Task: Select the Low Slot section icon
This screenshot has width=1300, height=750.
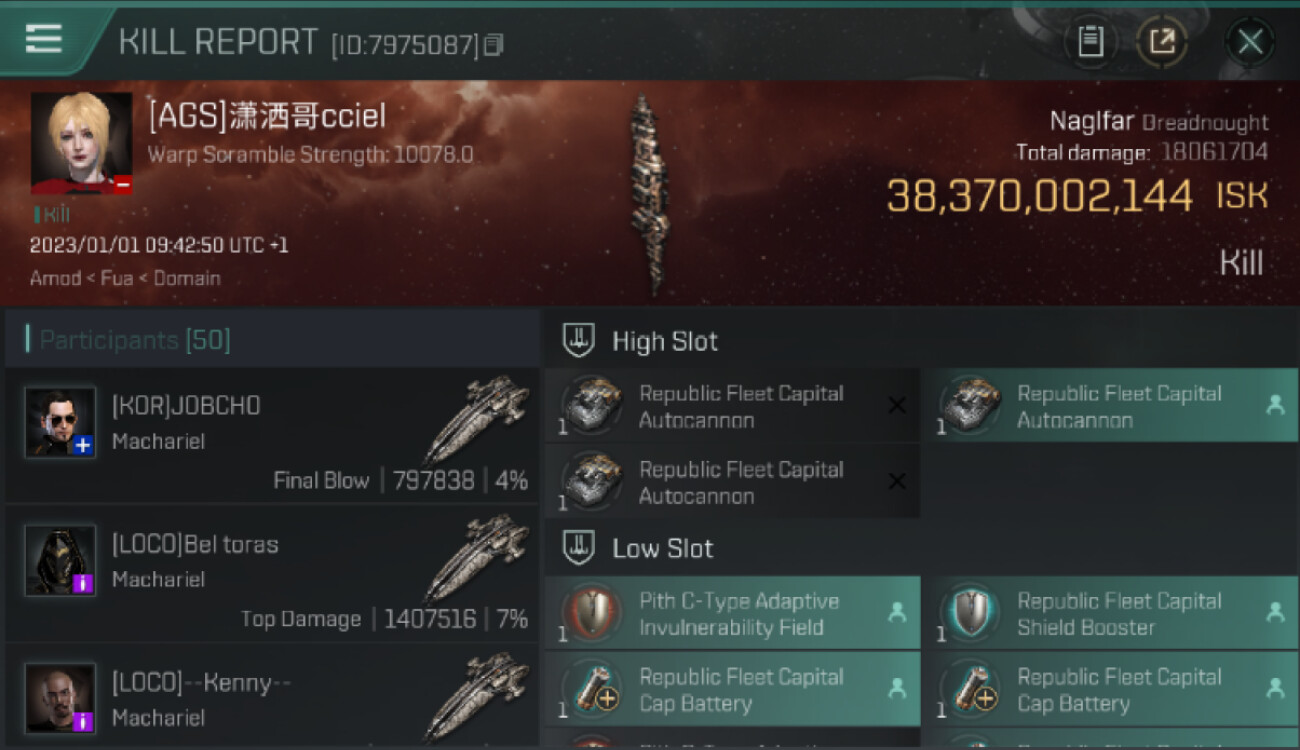Action: click(580, 548)
